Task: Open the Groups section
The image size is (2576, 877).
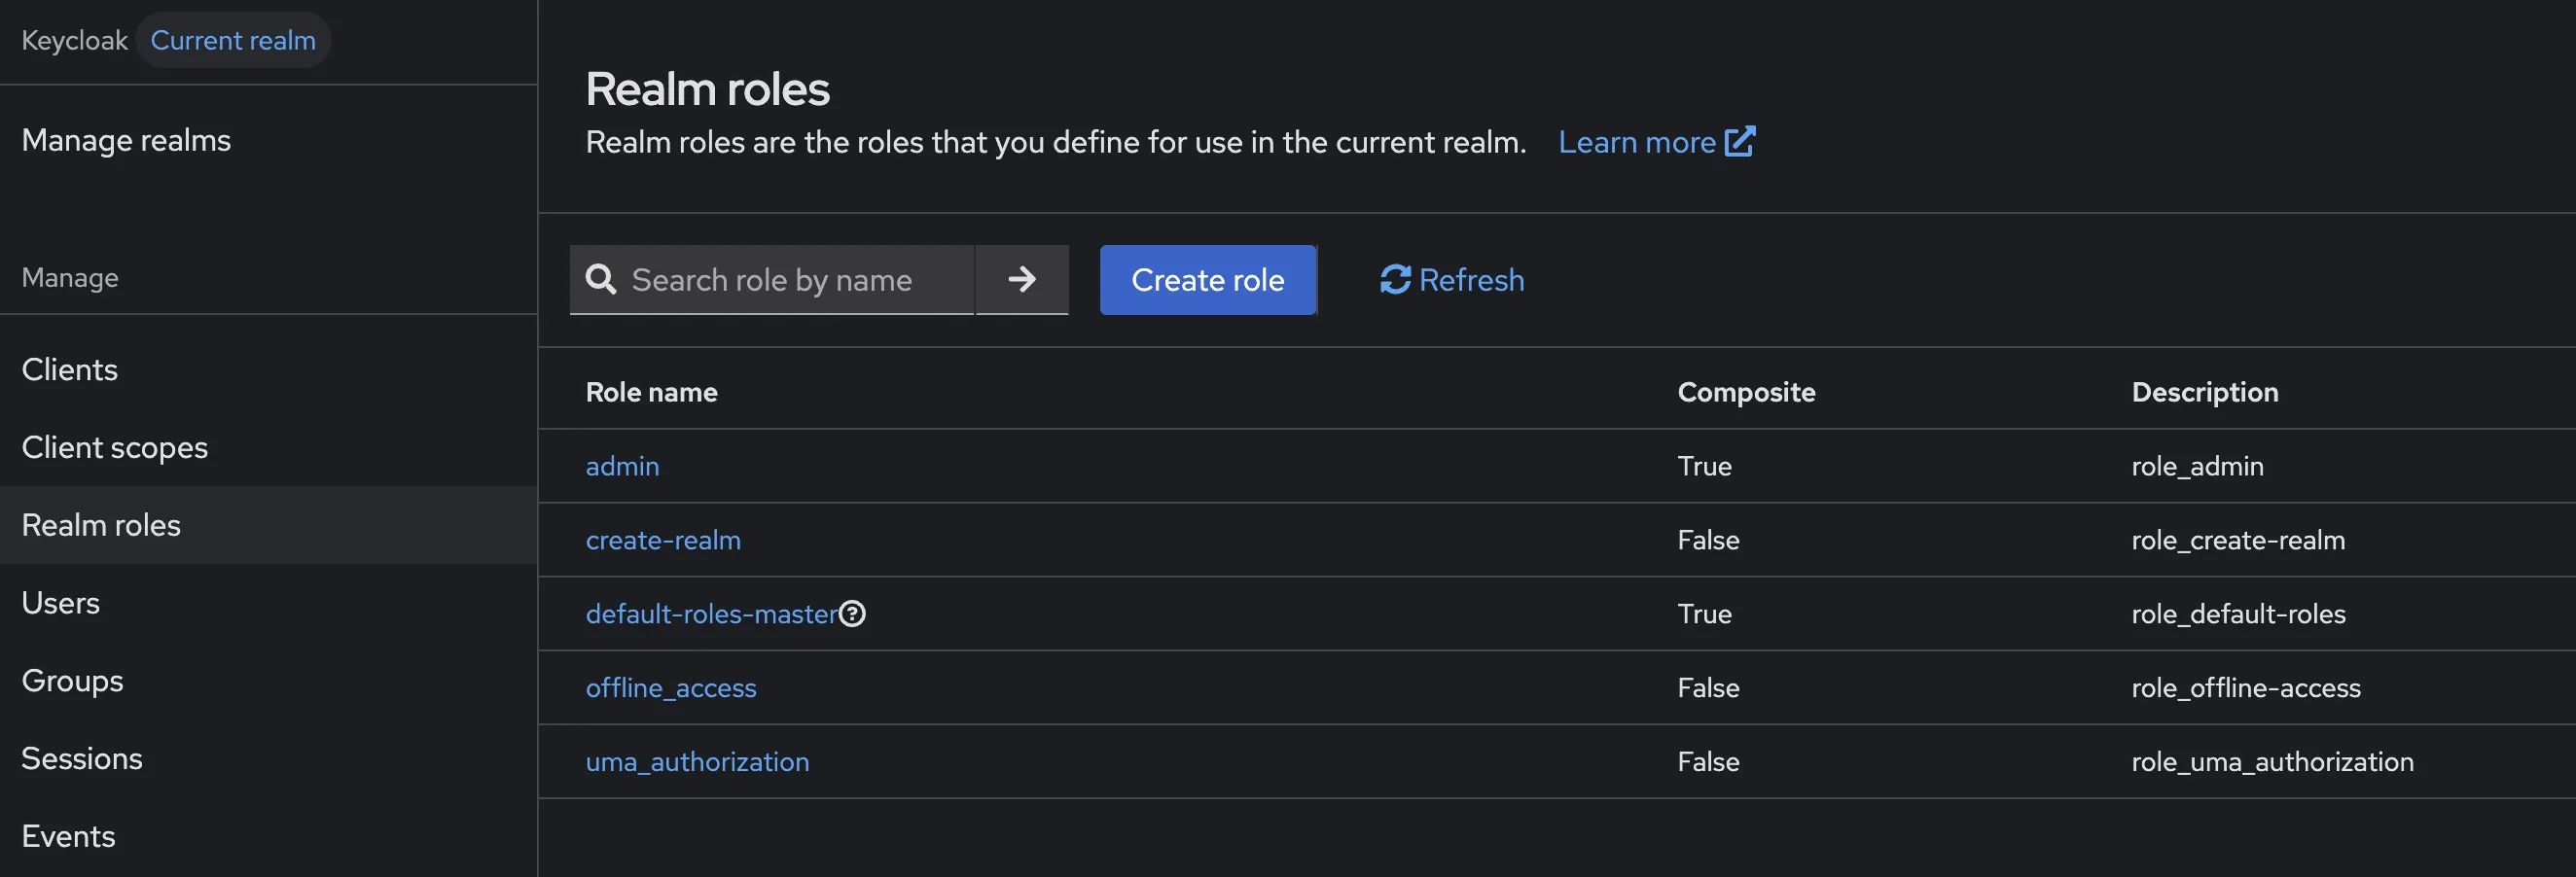Action: point(71,681)
